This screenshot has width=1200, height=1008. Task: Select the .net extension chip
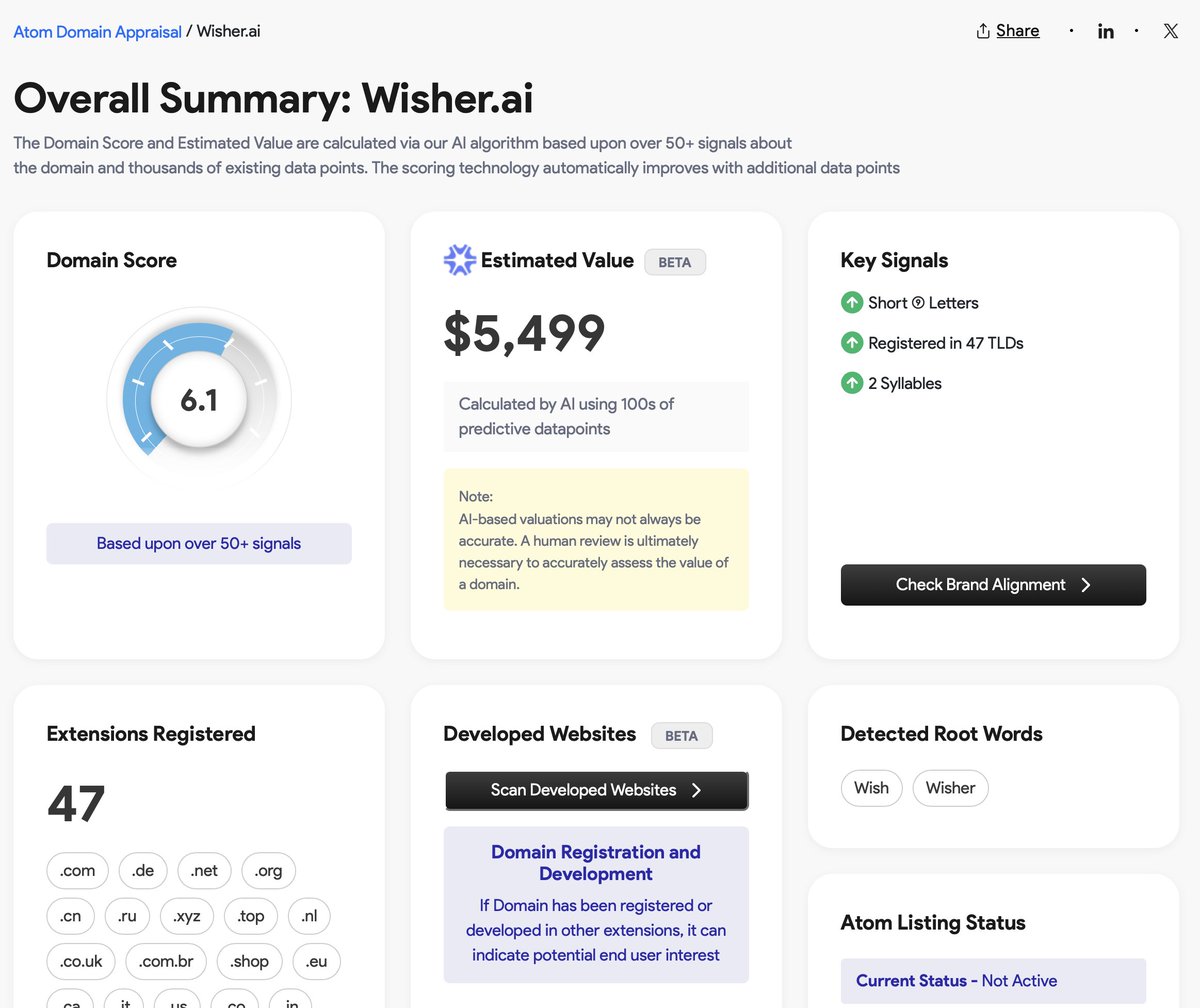[204, 870]
